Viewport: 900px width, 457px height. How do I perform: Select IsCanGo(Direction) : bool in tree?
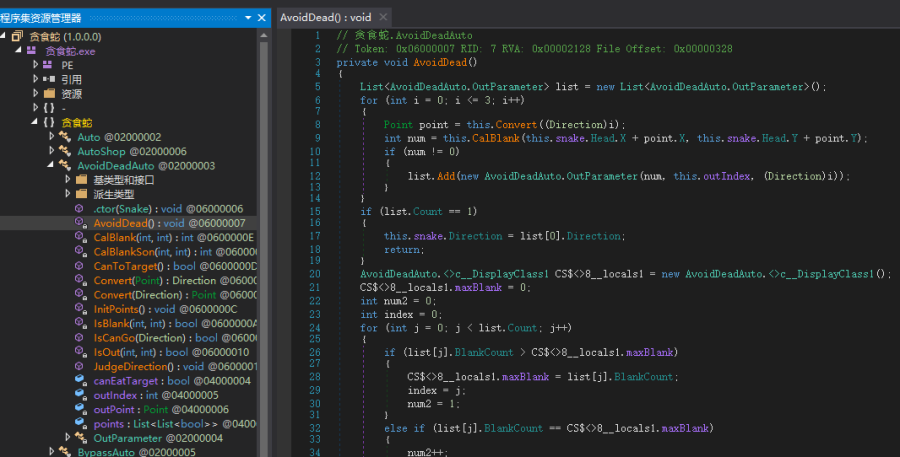(175, 338)
